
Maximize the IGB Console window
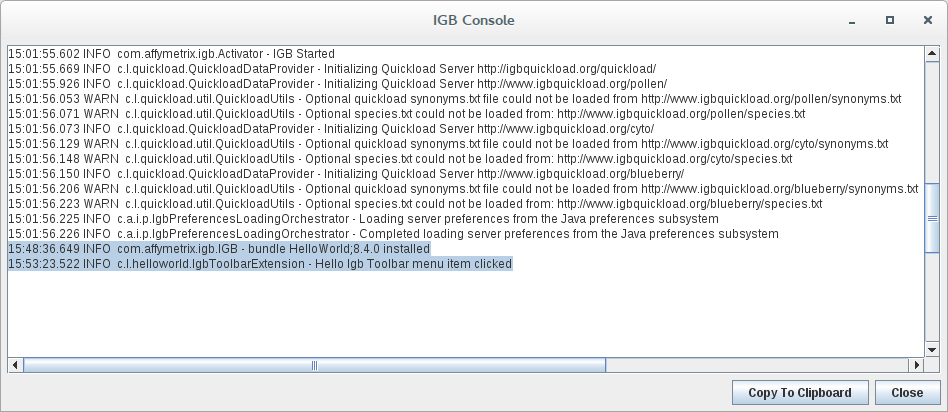coord(889,20)
